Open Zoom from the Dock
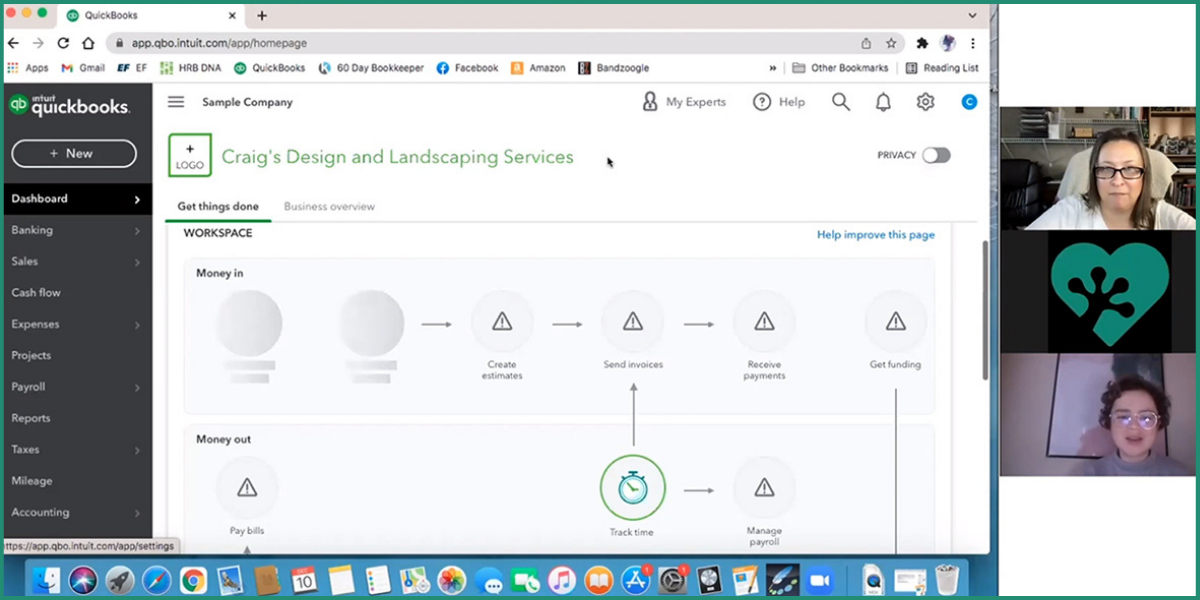 820,580
